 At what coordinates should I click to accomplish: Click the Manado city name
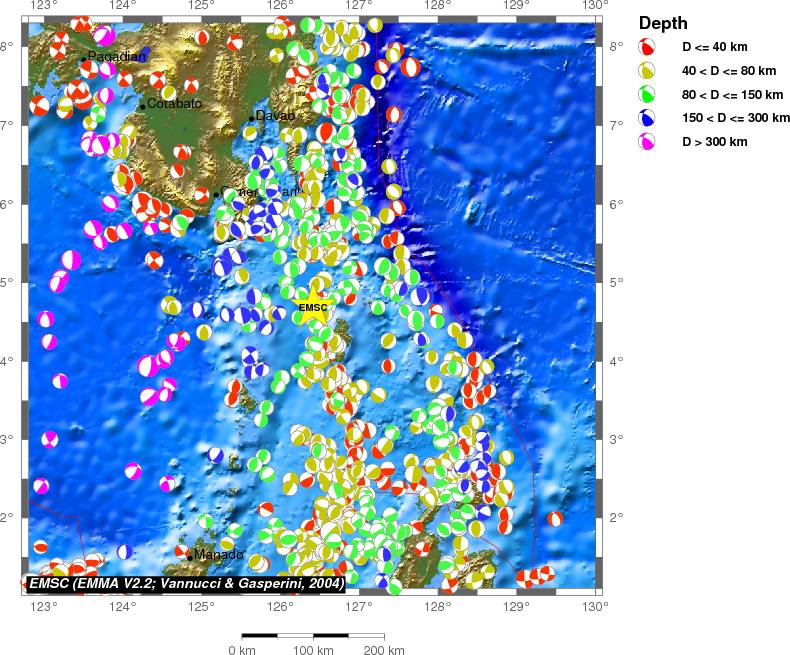coord(218,555)
